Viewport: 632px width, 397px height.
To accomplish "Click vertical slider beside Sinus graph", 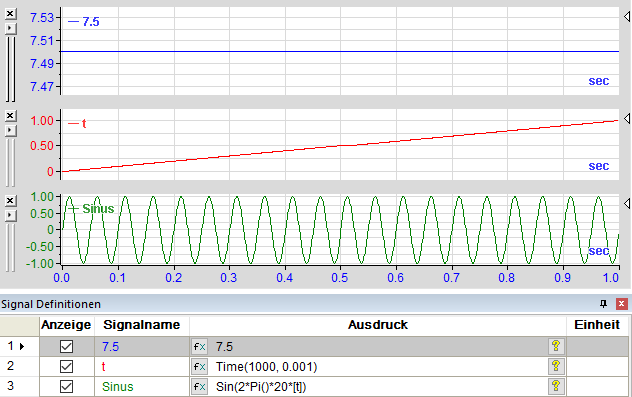I will [11, 247].
